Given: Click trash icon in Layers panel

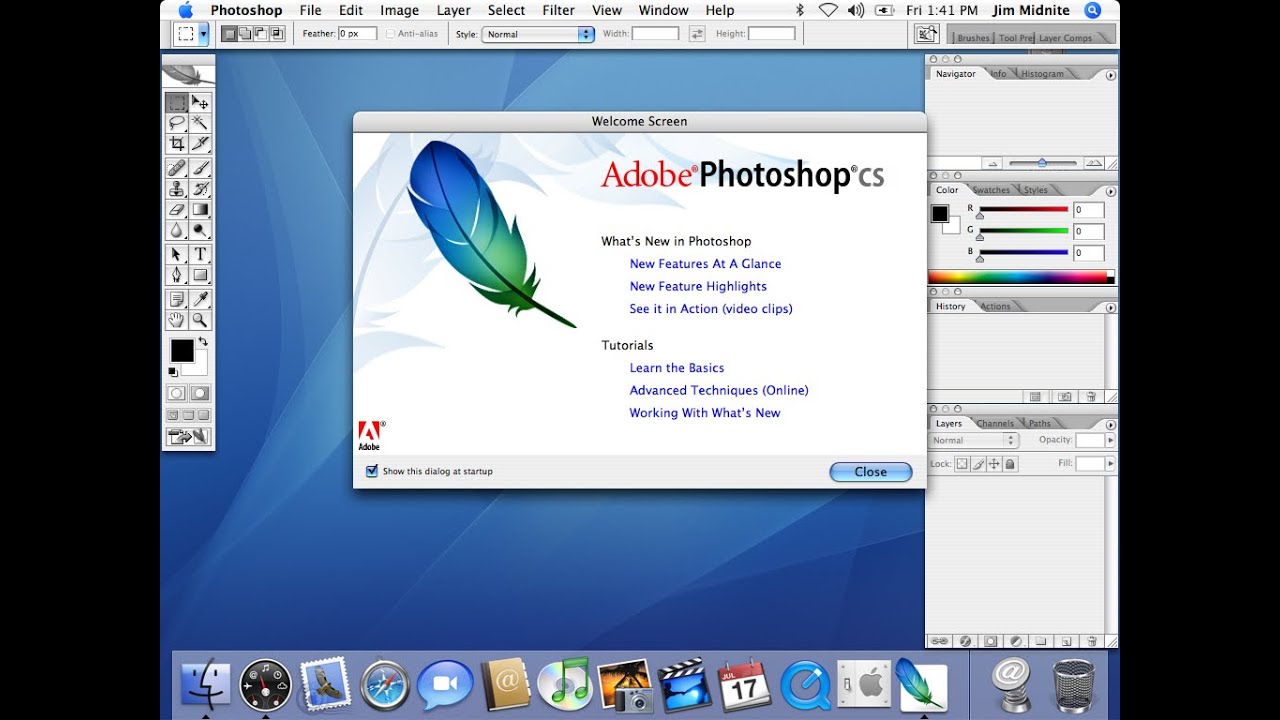Looking at the screenshot, I should tap(1092, 641).
